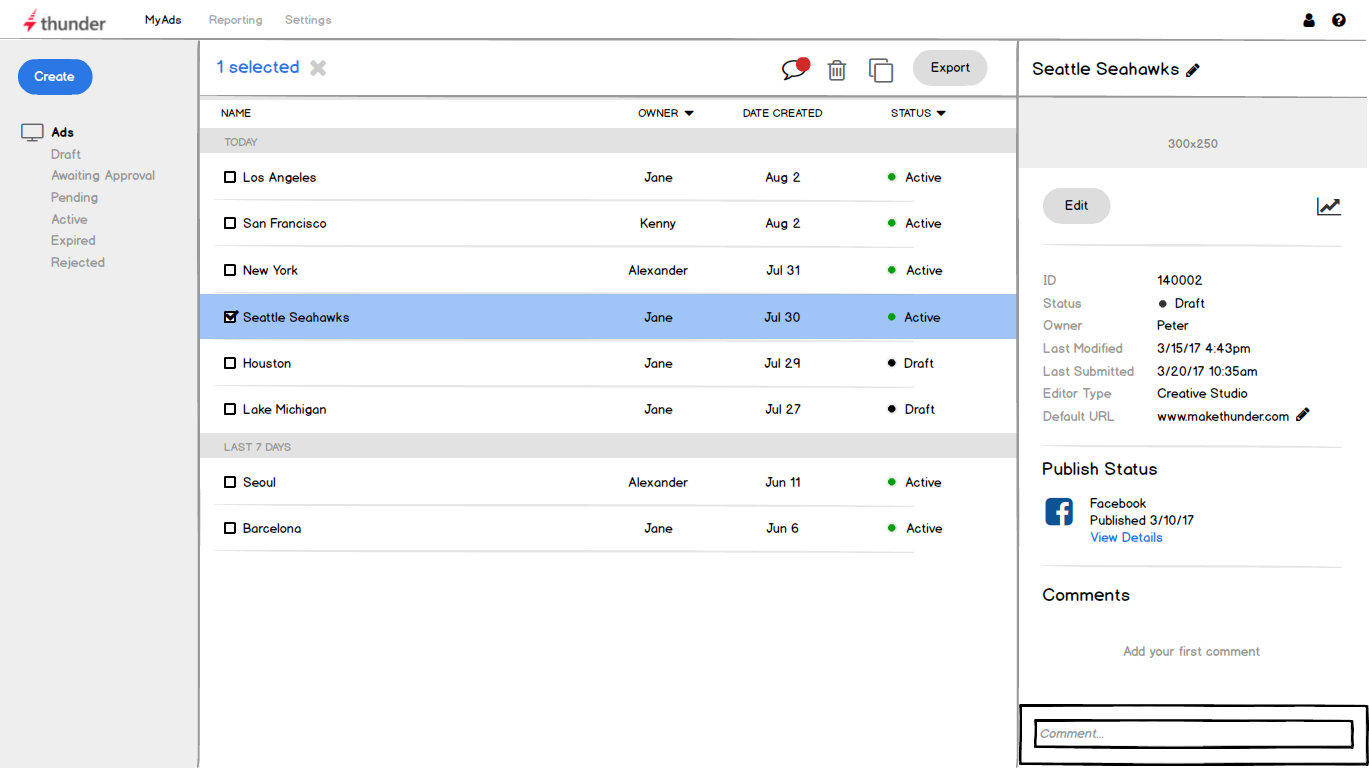1369x768 pixels.
Task: Click the Jun 11 date cell
Action: pyautogui.click(x=783, y=482)
